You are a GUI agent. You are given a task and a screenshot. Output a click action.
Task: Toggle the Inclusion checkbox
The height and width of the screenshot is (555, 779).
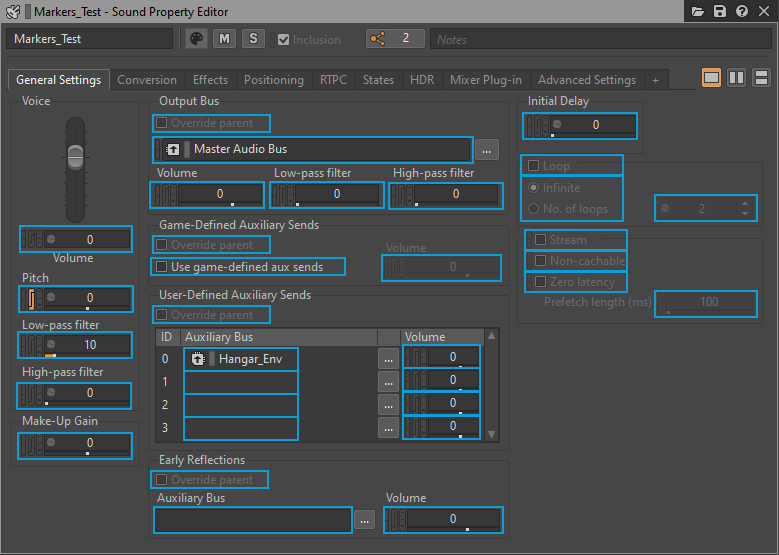(x=284, y=40)
